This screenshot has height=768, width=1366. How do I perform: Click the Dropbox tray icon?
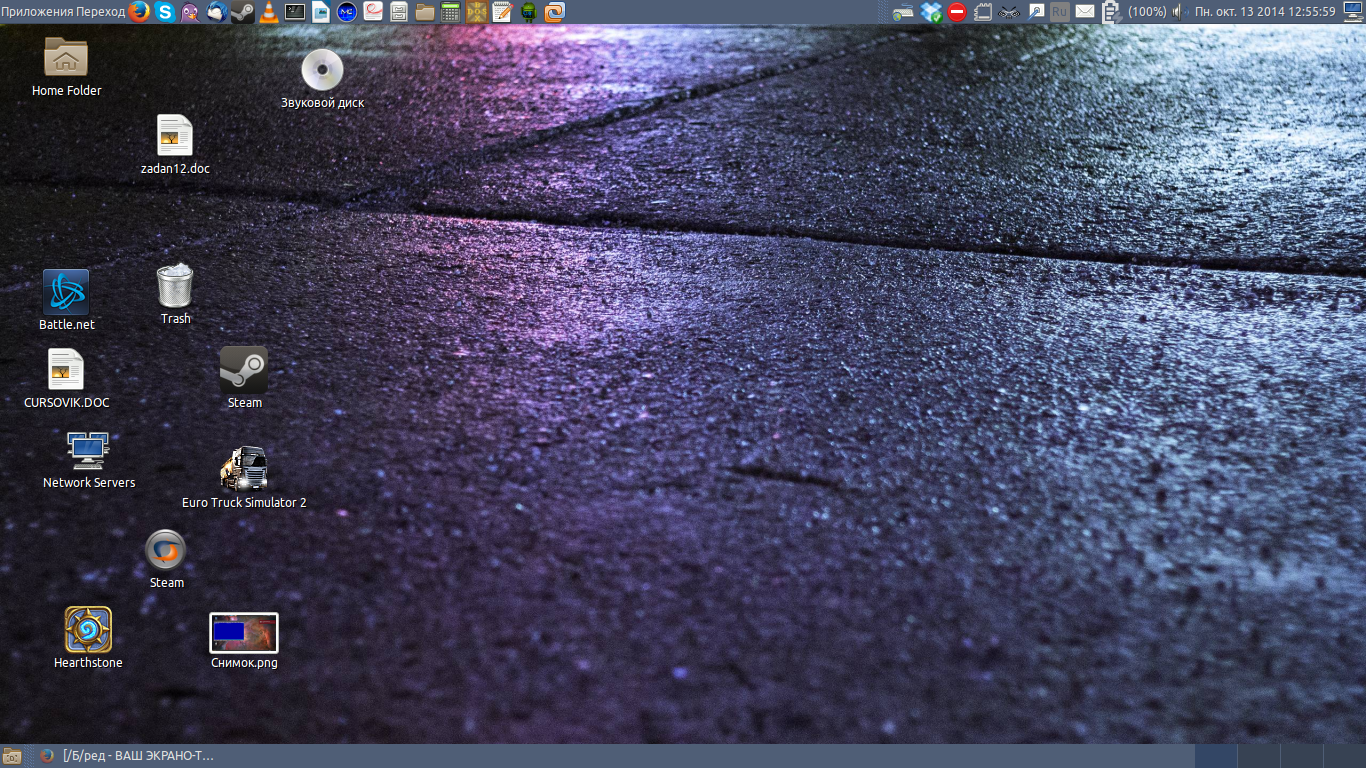pos(931,12)
